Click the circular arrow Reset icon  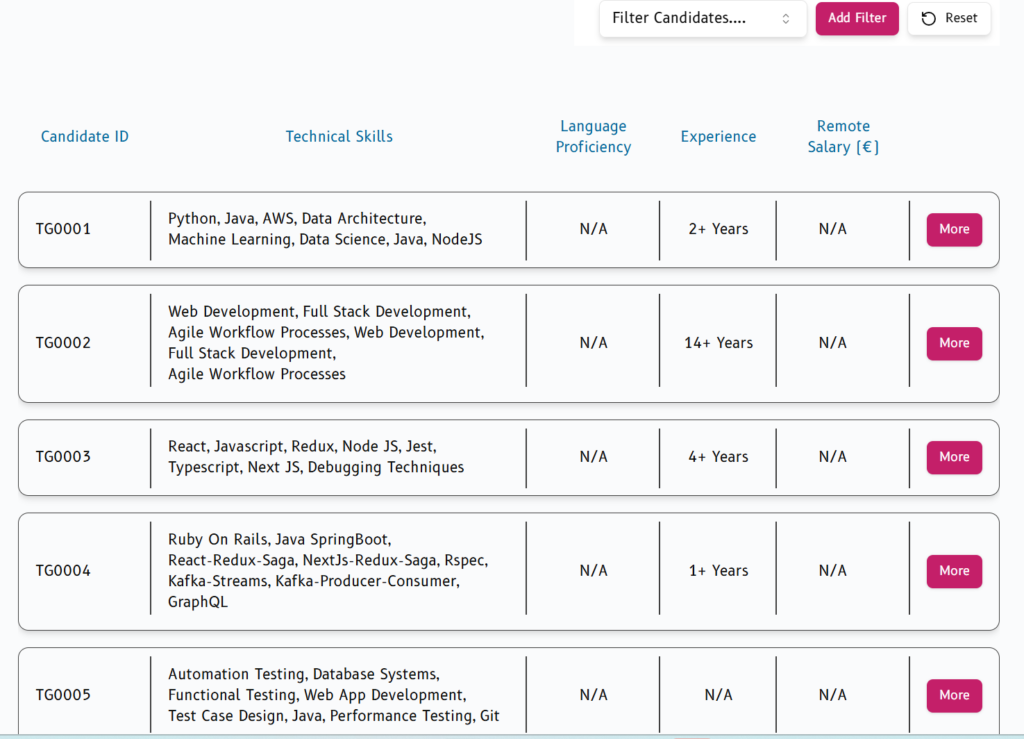pyautogui.click(x=928, y=18)
